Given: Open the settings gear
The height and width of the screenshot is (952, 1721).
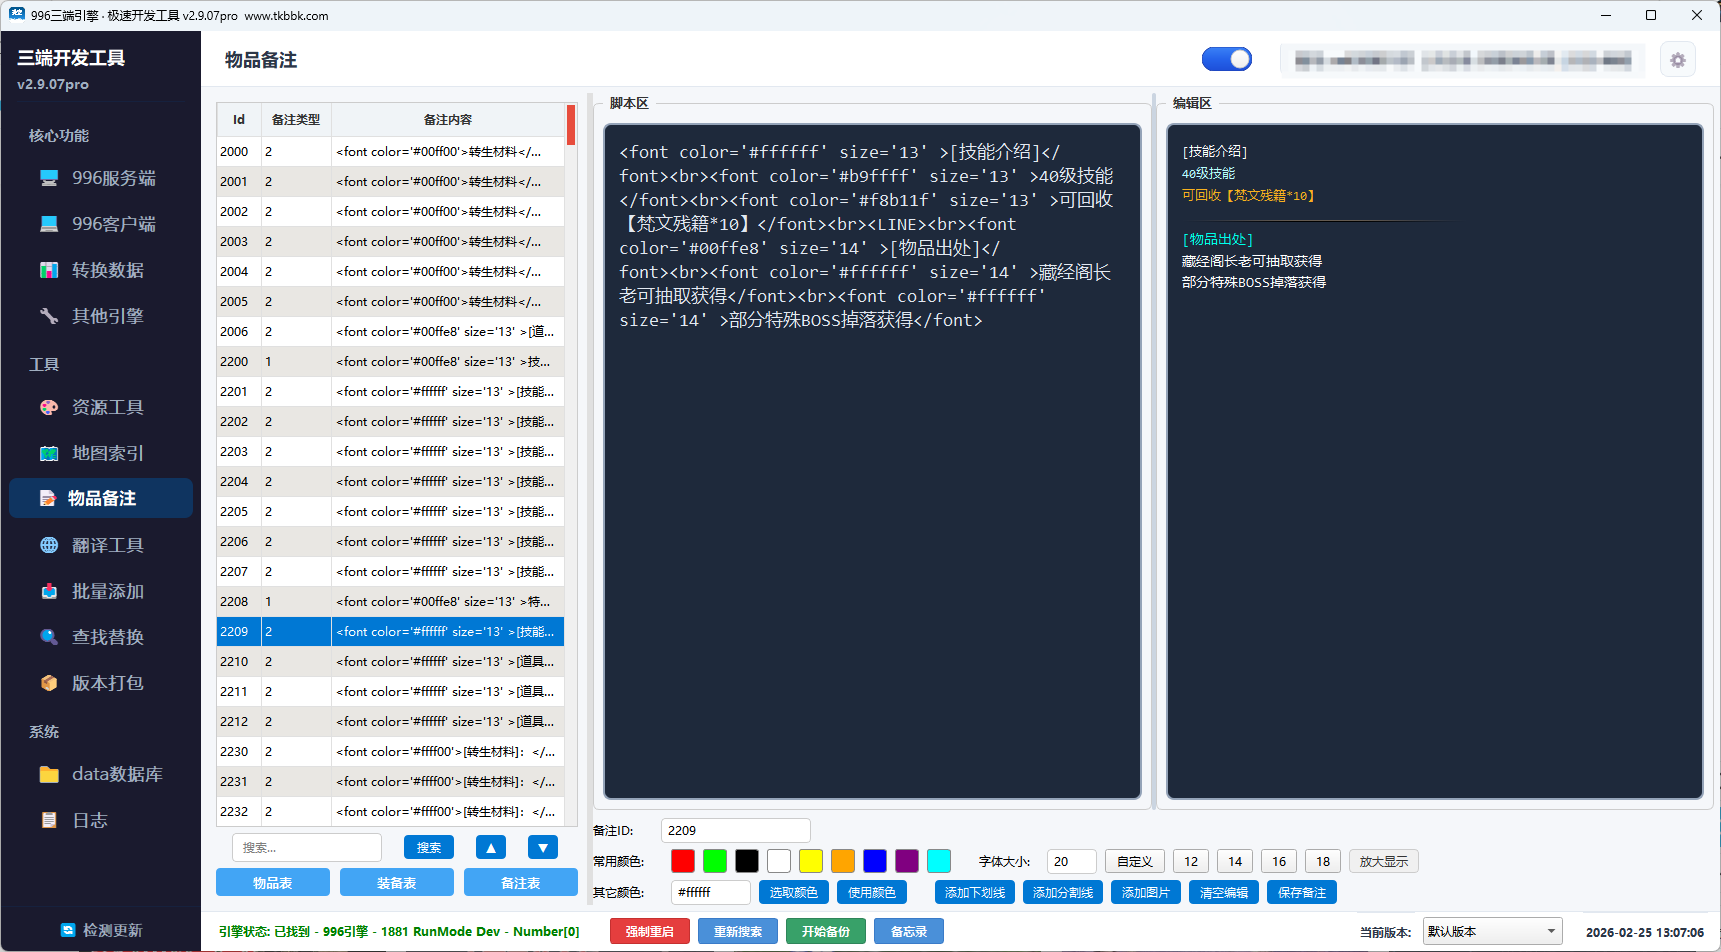Looking at the screenshot, I should [x=1678, y=59].
